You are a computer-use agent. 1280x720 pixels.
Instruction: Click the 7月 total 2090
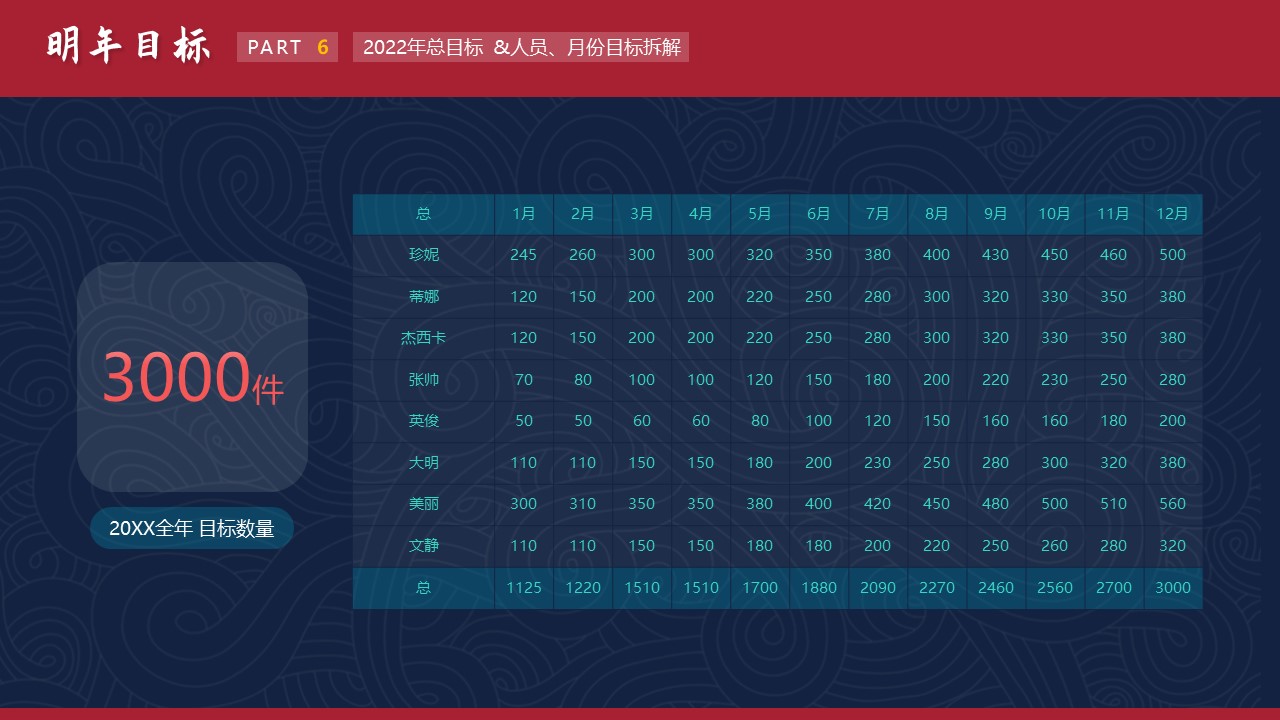tap(878, 587)
